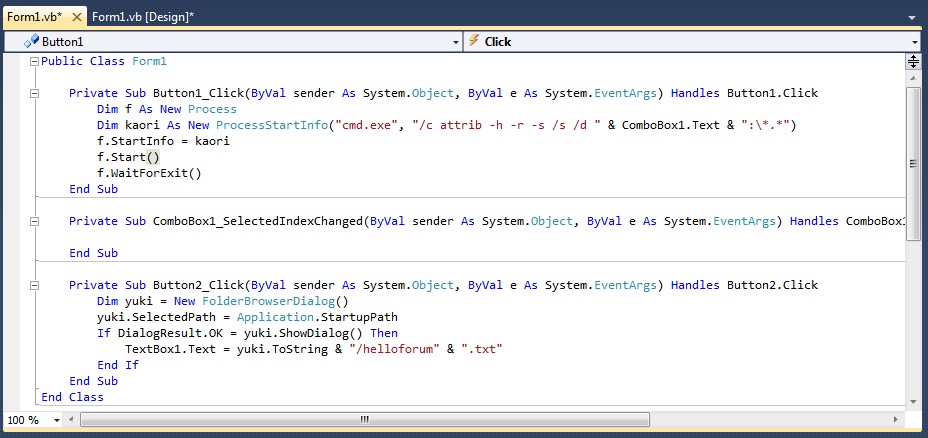Click the Dim f As New Process line
Viewport: 928px width, 438px height.
tap(167, 109)
